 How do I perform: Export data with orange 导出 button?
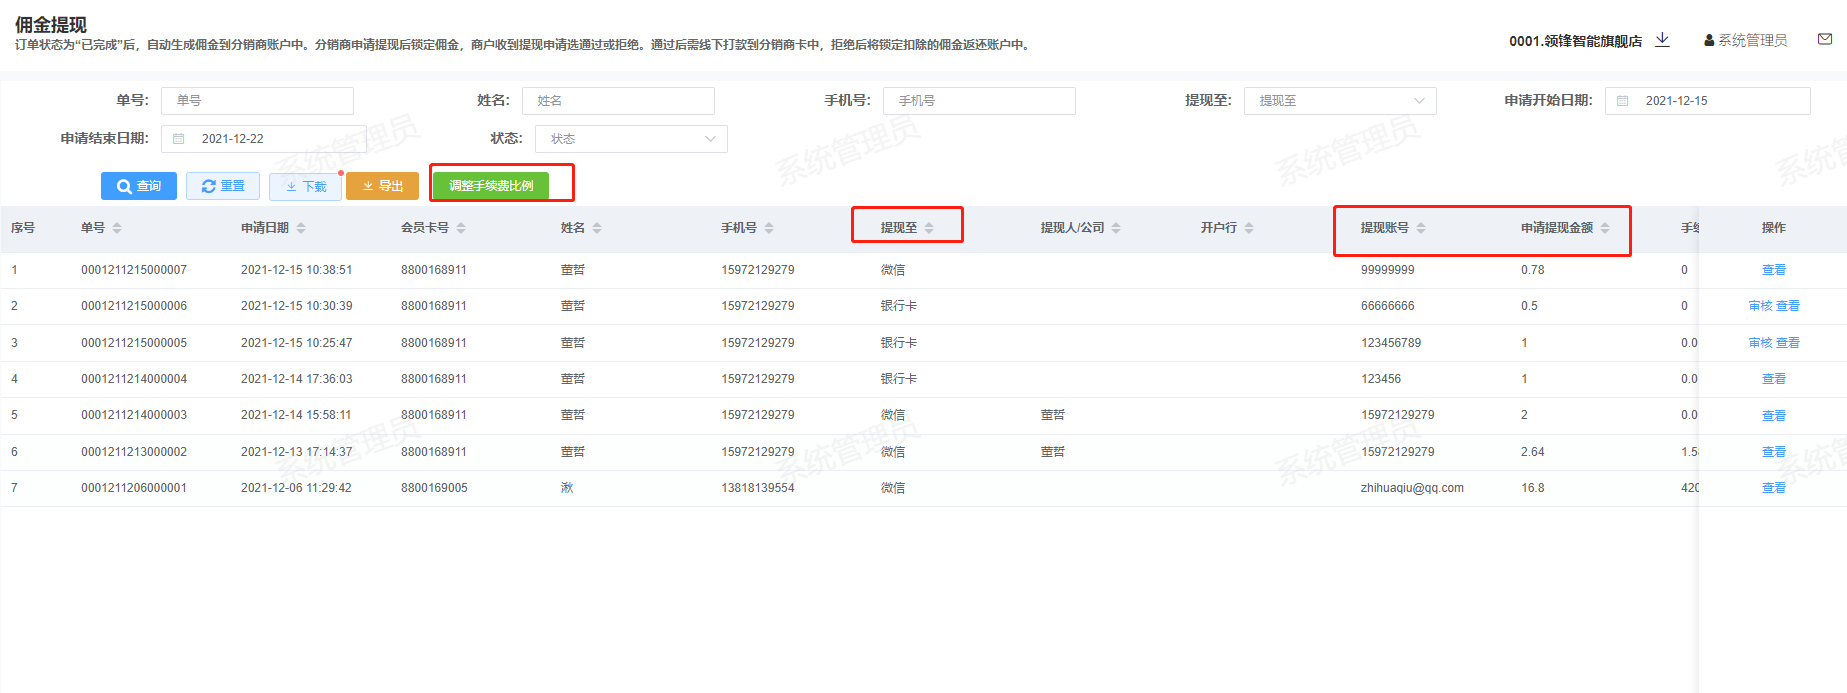click(x=382, y=186)
